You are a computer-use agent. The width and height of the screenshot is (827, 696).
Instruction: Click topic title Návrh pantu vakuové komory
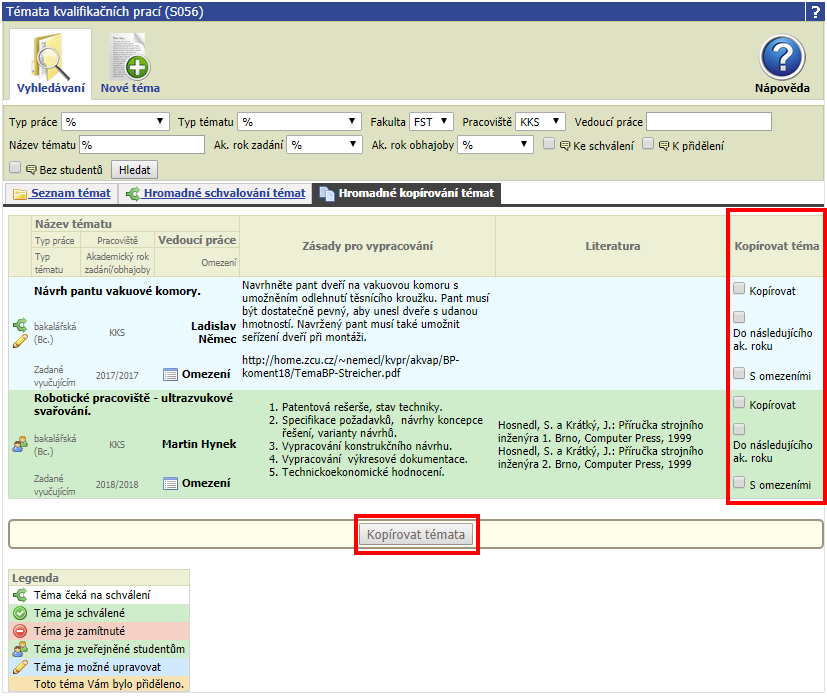pos(117,291)
